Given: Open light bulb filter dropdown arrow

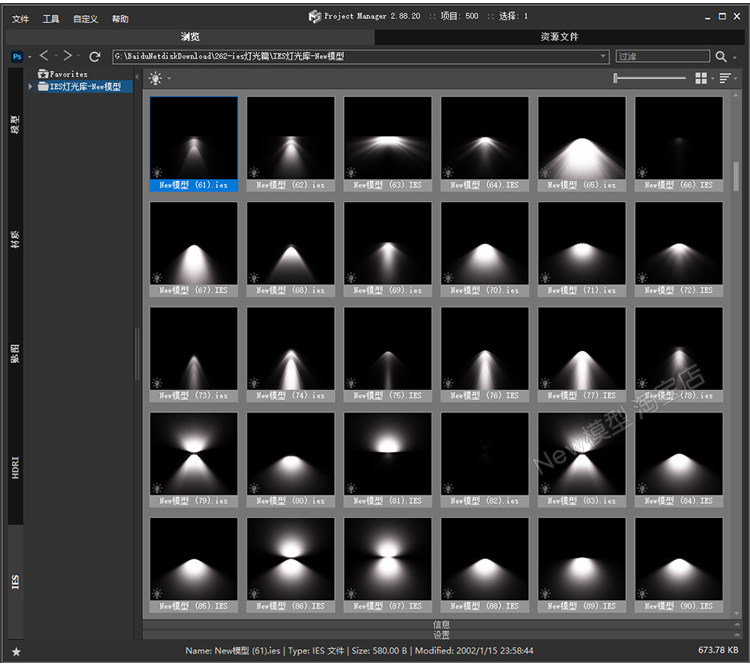Looking at the screenshot, I should point(169,78).
